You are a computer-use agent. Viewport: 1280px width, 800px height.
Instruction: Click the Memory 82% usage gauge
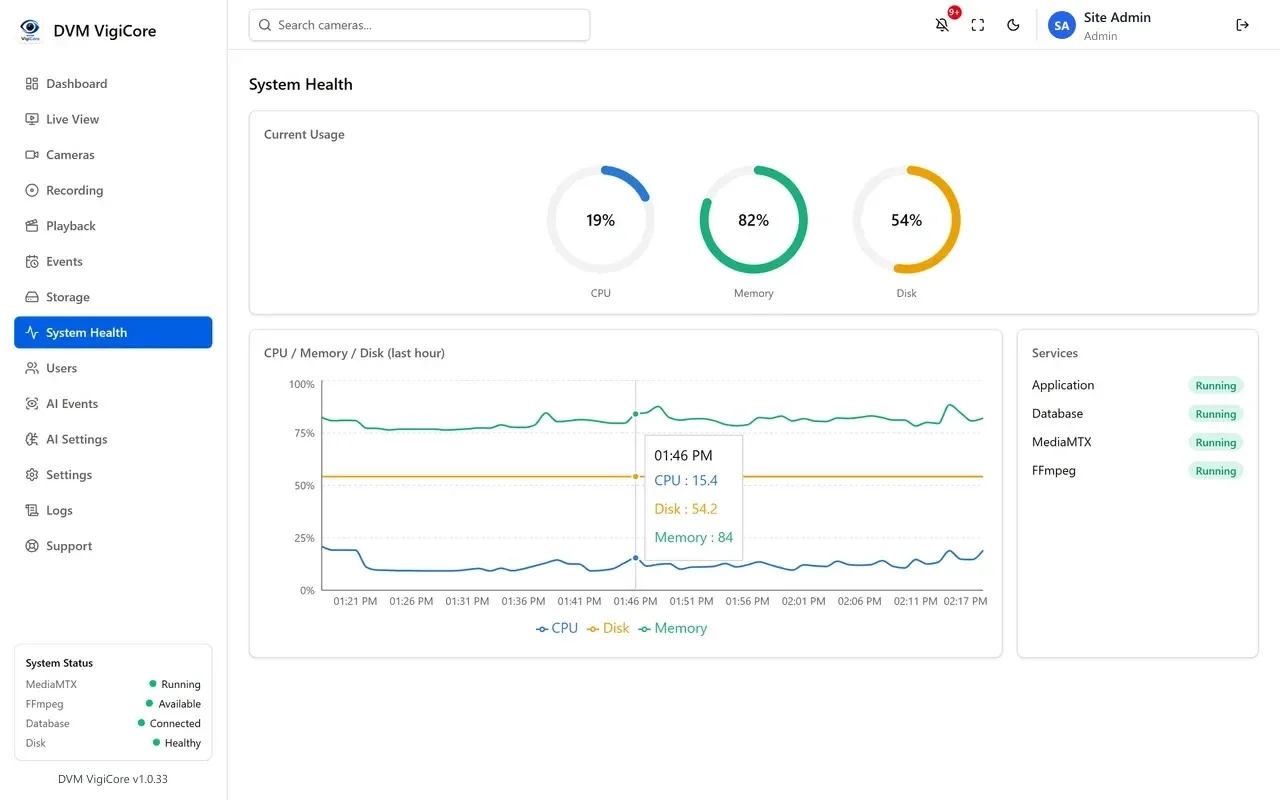[x=753, y=220]
